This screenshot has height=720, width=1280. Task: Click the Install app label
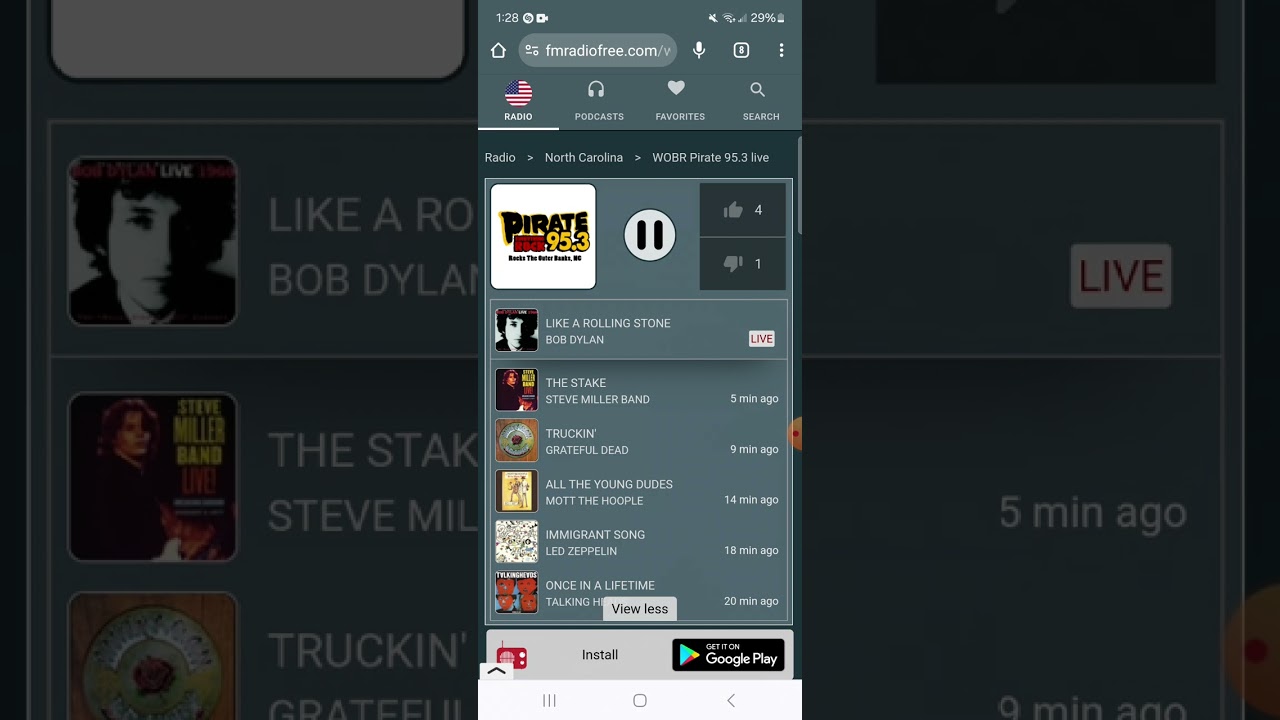[600, 655]
